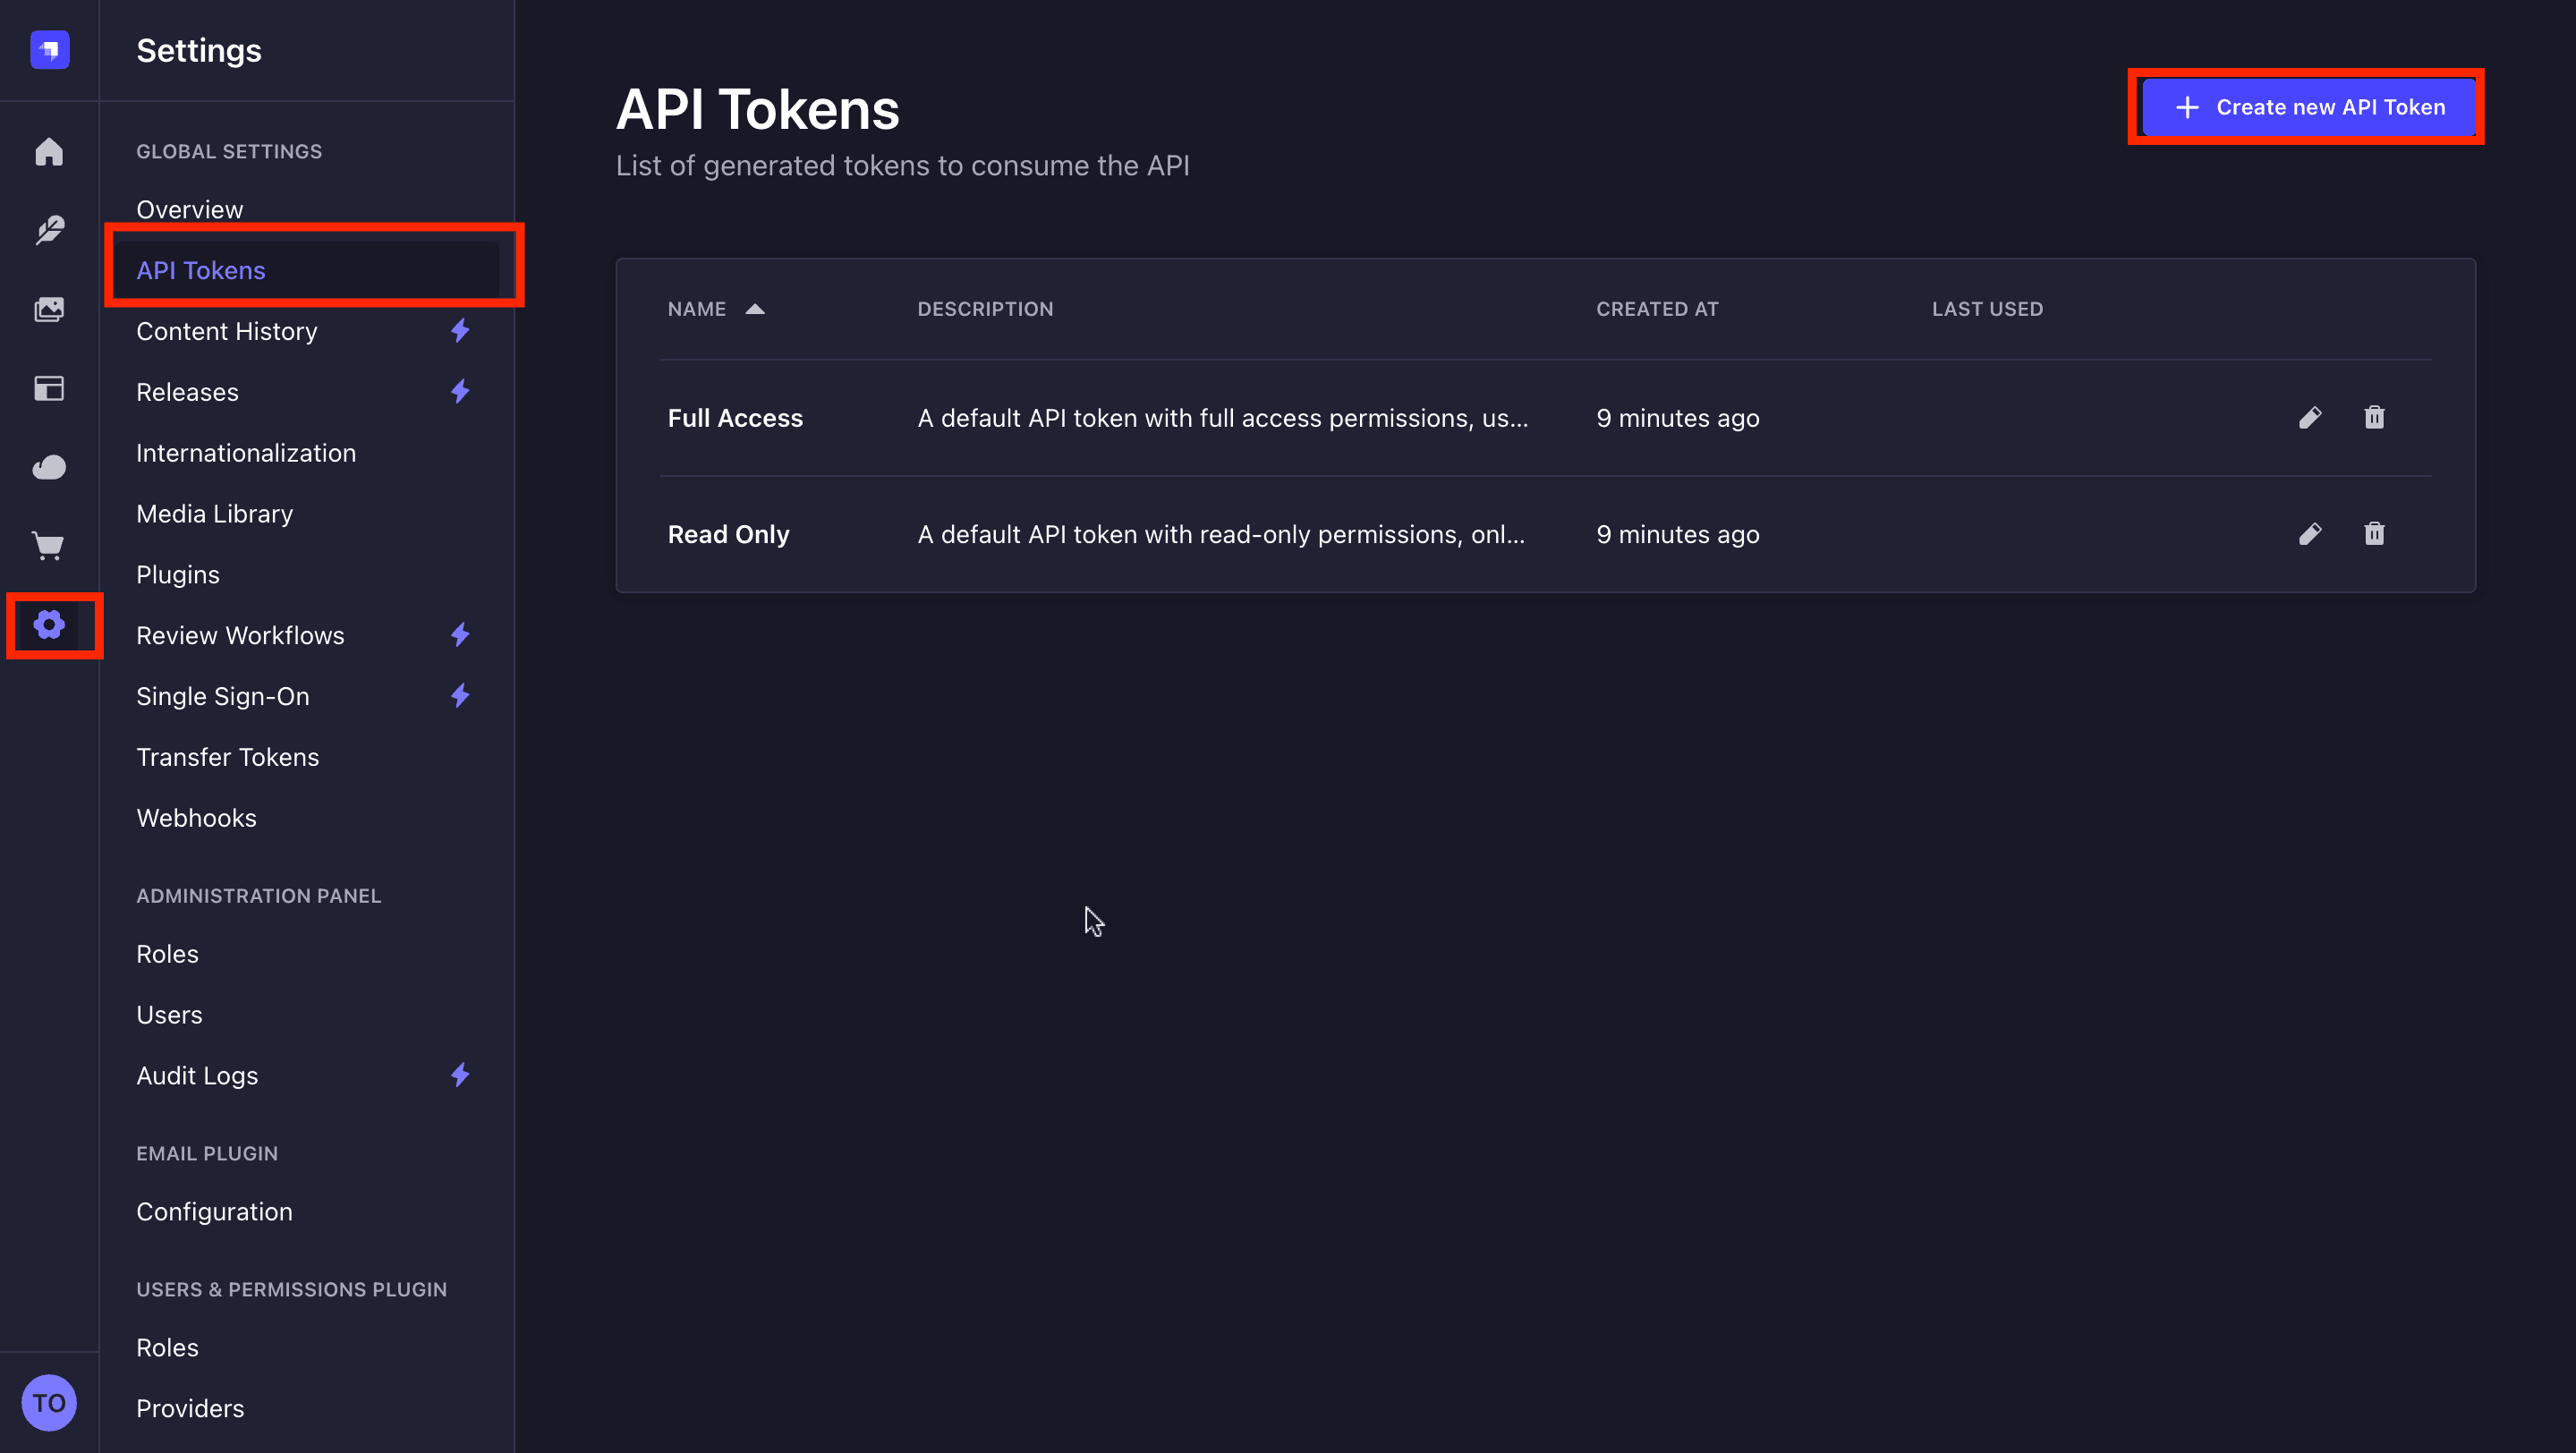The width and height of the screenshot is (2576, 1453).
Task: Go to Media Library settings
Action: [215, 514]
